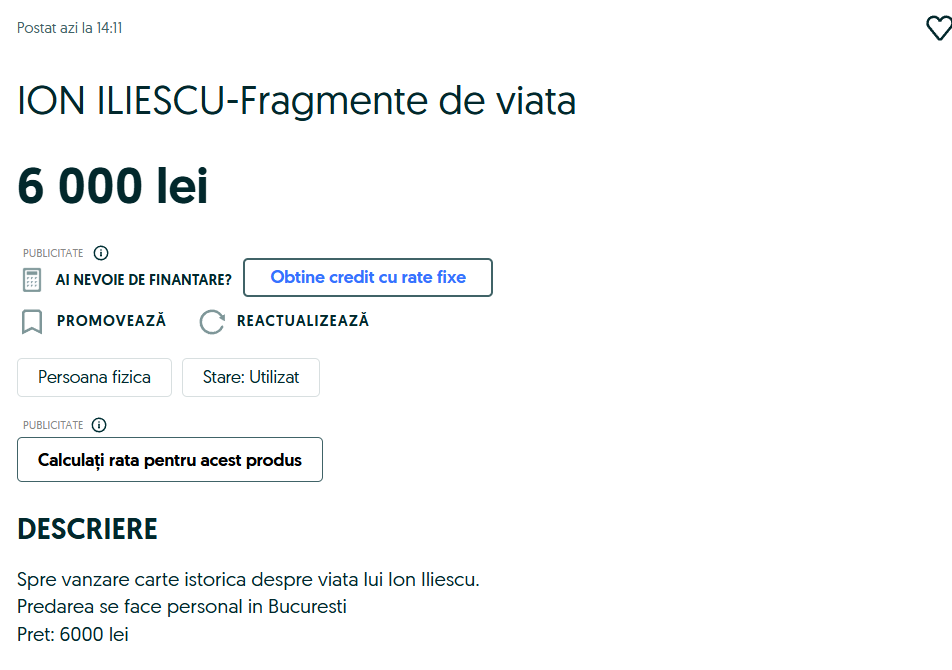The height and width of the screenshot is (670, 952).
Task: Select the "Stare: Utilizat" tag
Action: 251,378
